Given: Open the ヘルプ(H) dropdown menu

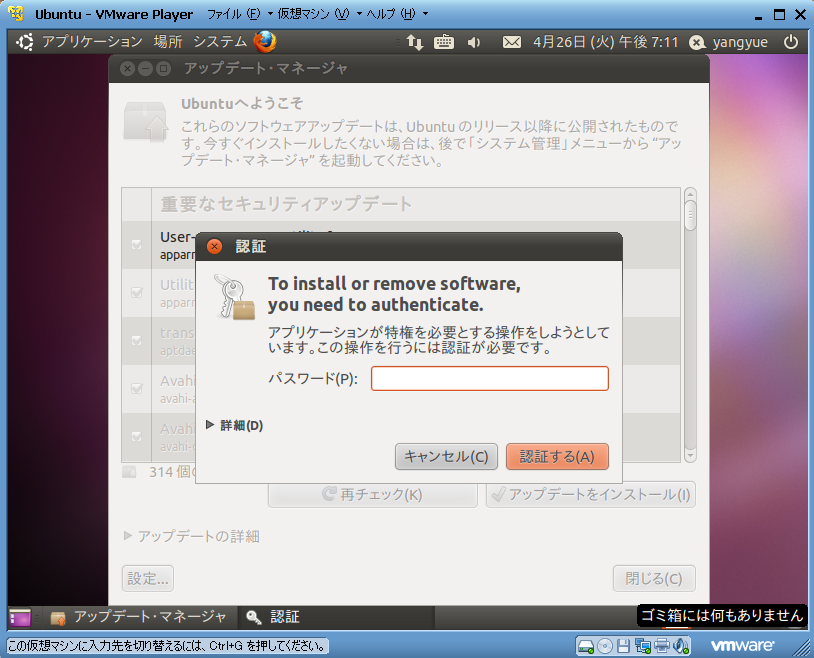Looking at the screenshot, I should [397, 14].
